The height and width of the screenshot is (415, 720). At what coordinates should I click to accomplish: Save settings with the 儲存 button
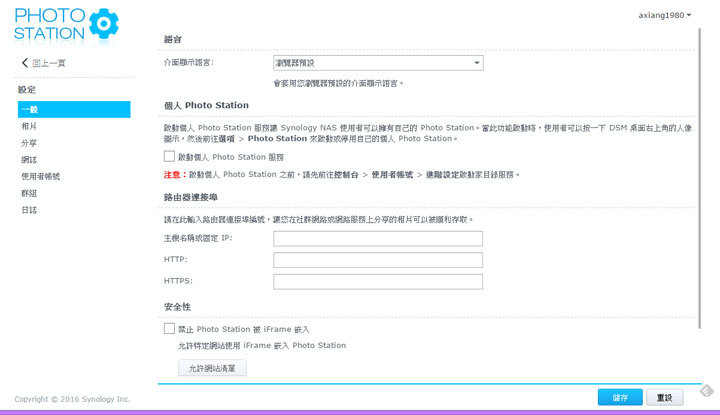point(620,397)
